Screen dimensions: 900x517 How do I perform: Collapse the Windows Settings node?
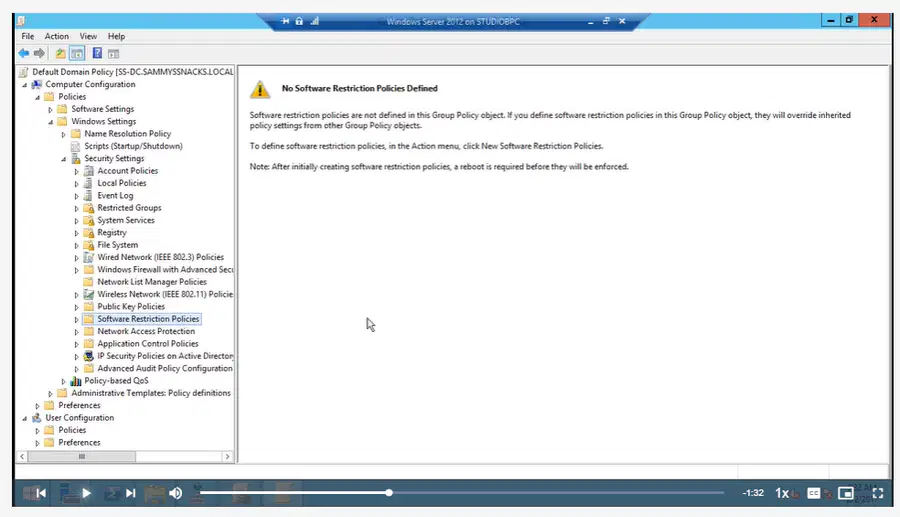click(x=51, y=122)
